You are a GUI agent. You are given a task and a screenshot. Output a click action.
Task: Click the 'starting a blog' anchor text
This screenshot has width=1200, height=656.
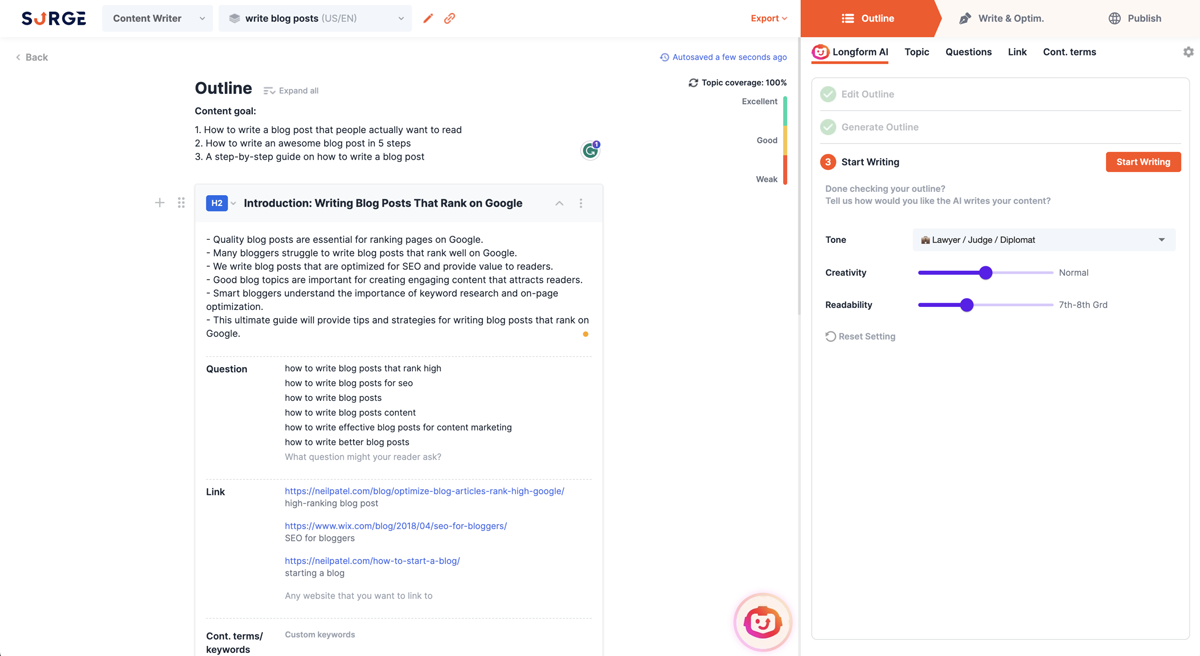pos(314,573)
